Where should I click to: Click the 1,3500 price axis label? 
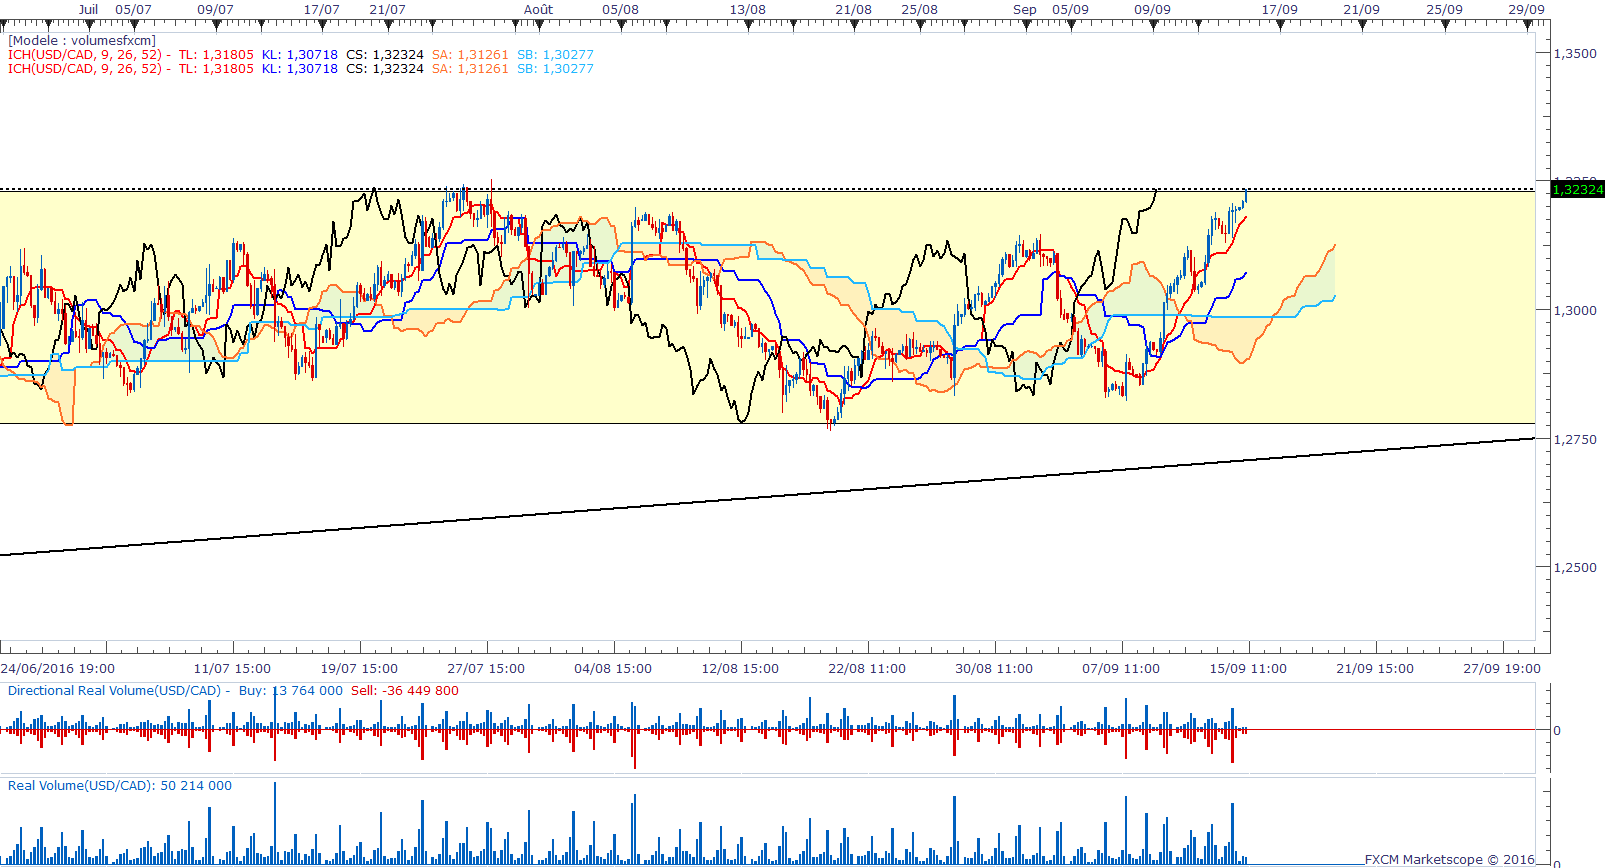tap(1575, 54)
